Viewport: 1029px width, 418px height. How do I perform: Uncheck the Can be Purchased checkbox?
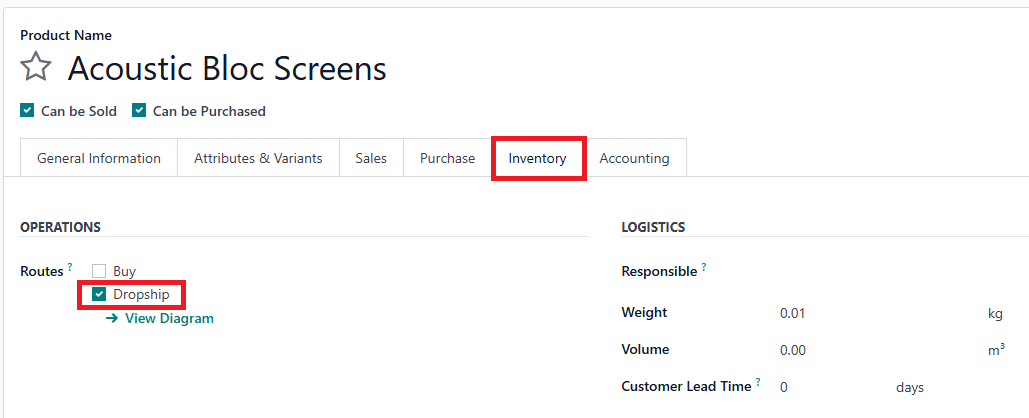(x=140, y=111)
